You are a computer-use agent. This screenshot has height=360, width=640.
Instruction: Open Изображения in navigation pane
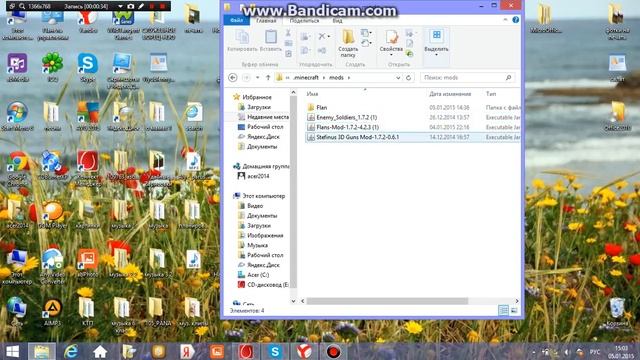pyautogui.click(x=265, y=236)
